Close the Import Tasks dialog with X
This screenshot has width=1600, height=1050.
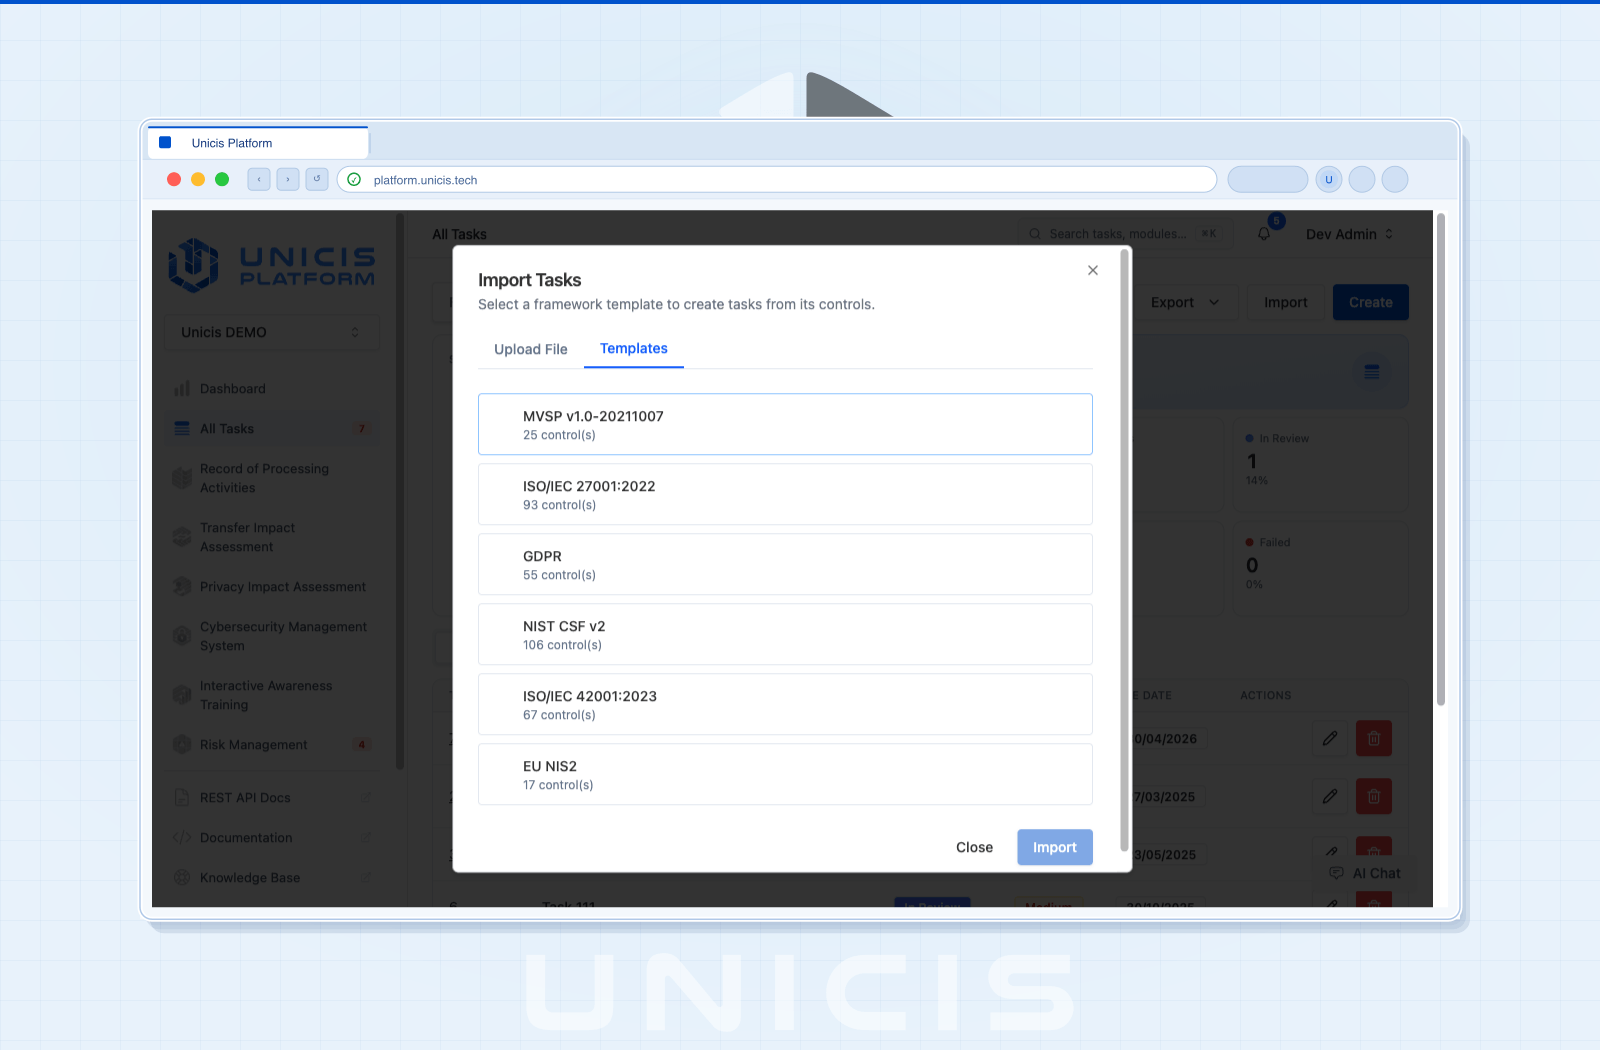[x=1093, y=270]
